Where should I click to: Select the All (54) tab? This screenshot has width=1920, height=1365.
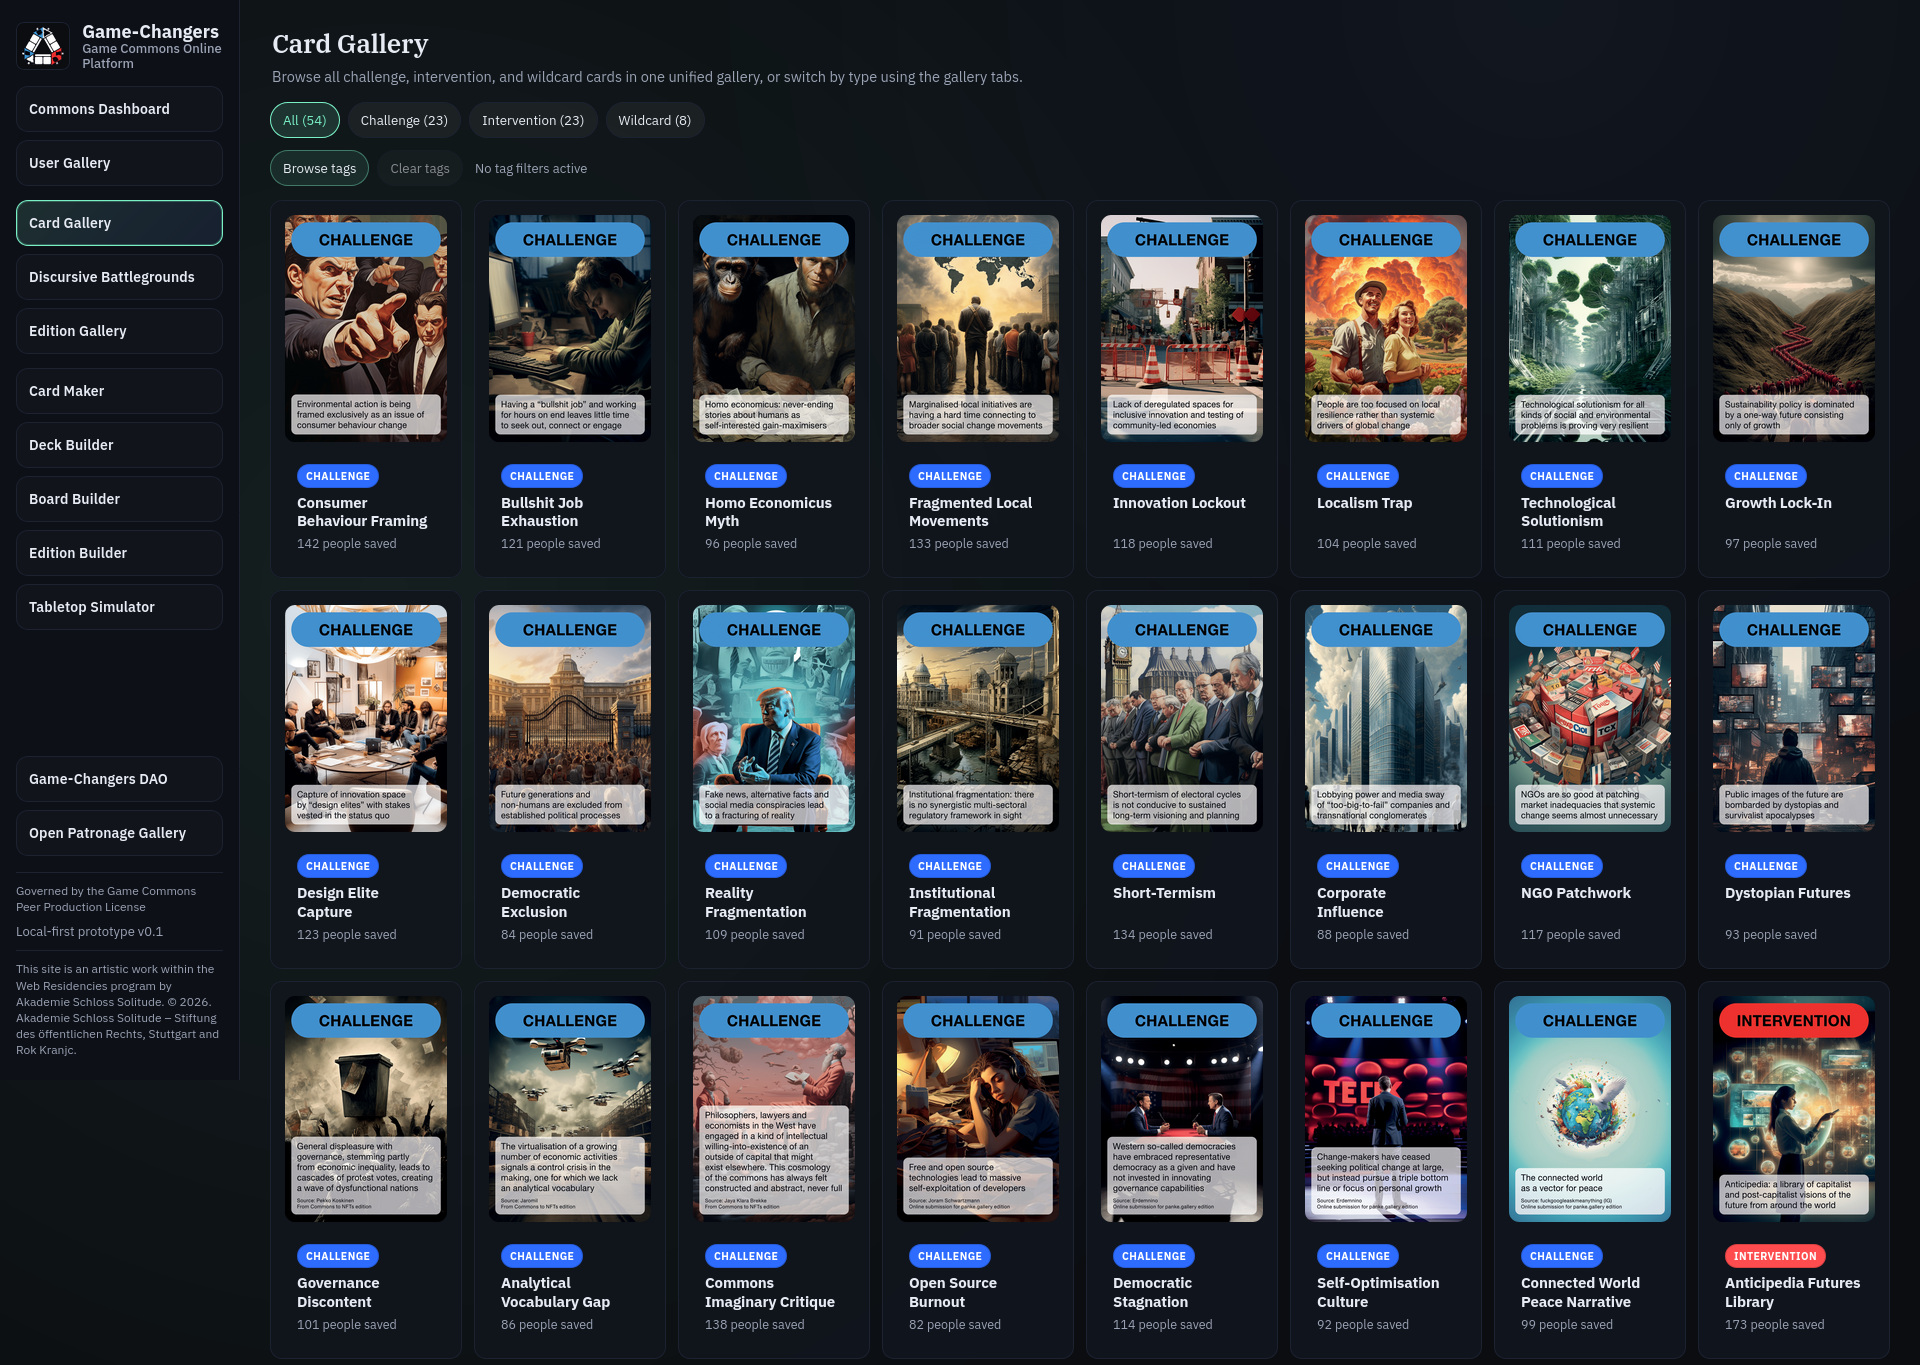305,120
